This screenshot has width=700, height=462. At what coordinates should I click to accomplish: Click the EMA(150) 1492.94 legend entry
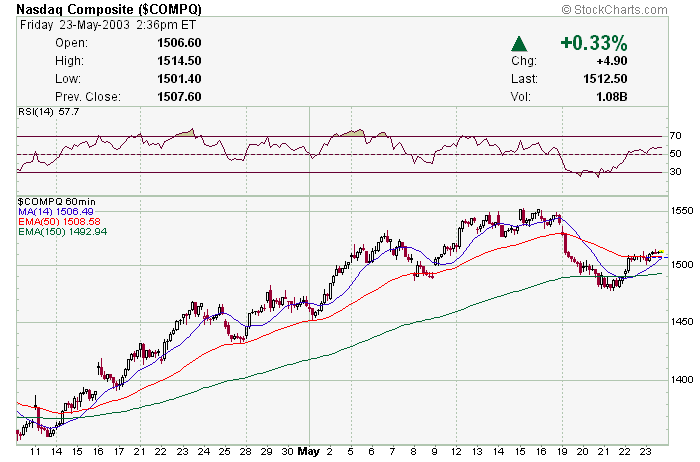click(62, 232)
